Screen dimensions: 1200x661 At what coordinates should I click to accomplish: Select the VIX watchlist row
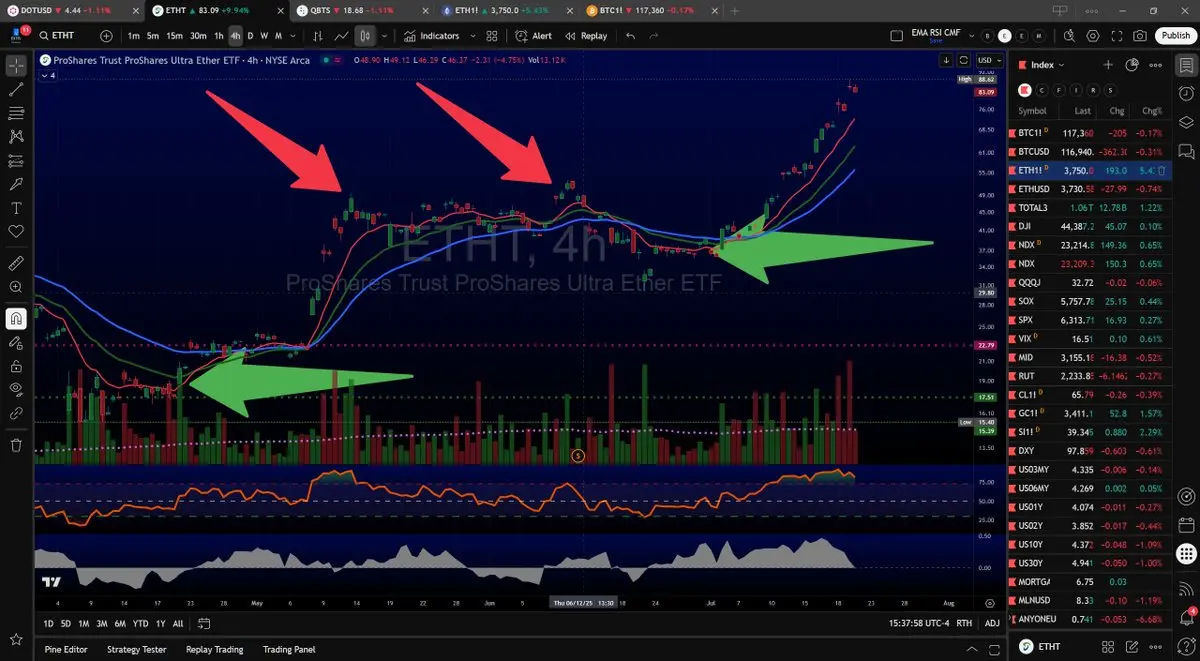[x=1091, y=339]
